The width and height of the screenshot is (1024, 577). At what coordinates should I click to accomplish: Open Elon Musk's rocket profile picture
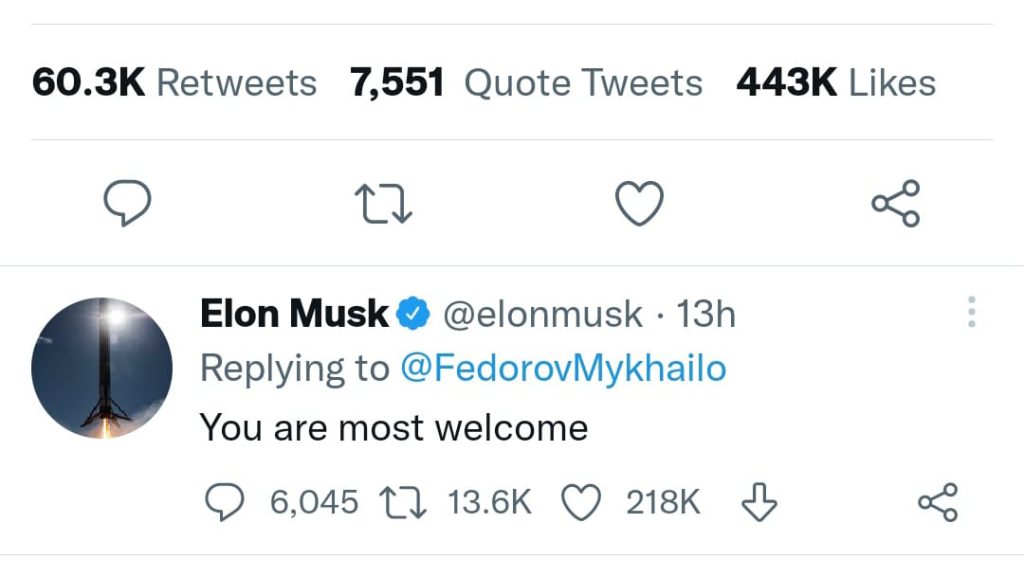click(x=101, y=368)
